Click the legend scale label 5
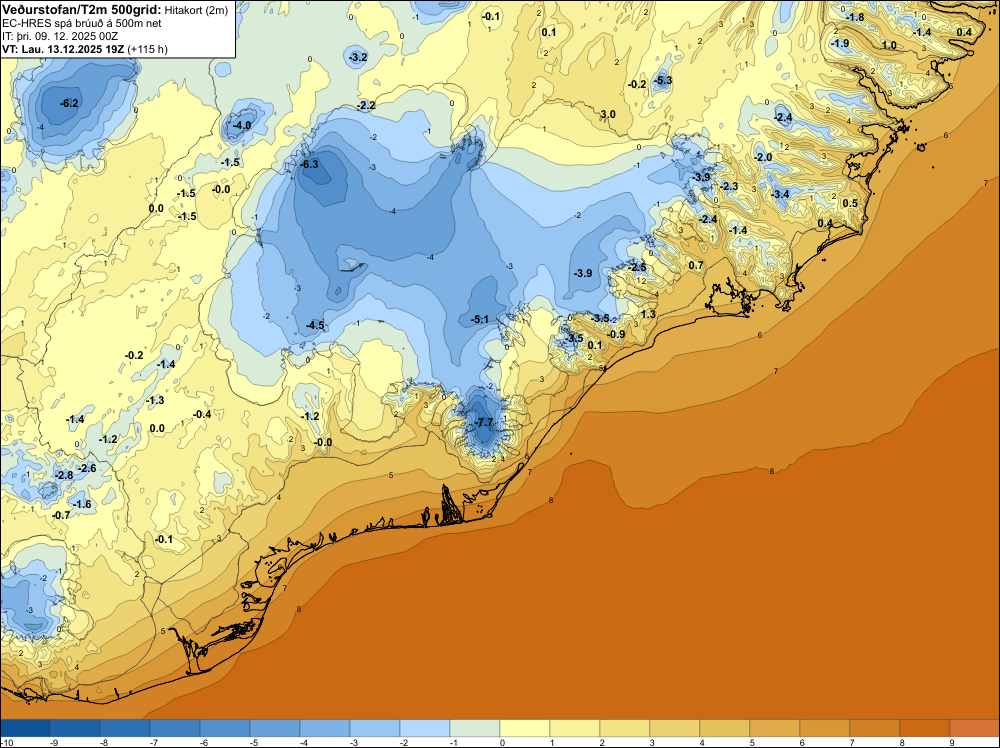This screenshot has width=1000, height=748. point(753,742)
